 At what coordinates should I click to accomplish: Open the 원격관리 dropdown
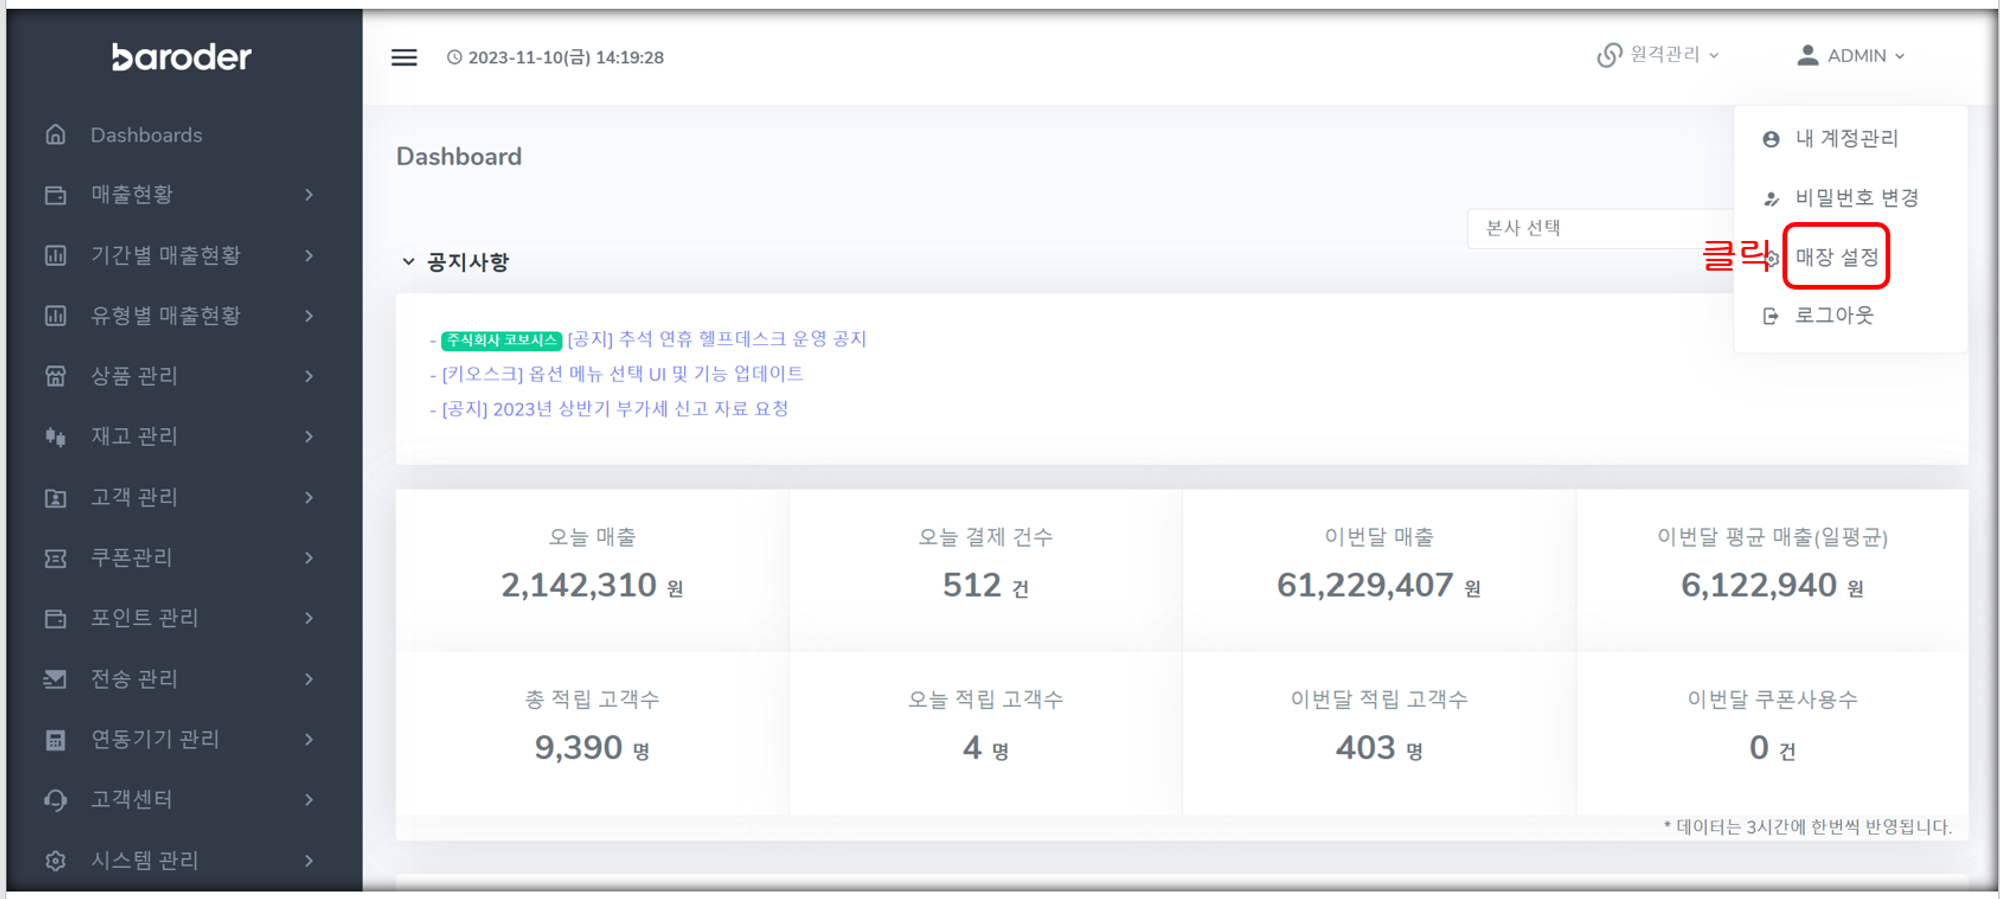click(1658, 55)
